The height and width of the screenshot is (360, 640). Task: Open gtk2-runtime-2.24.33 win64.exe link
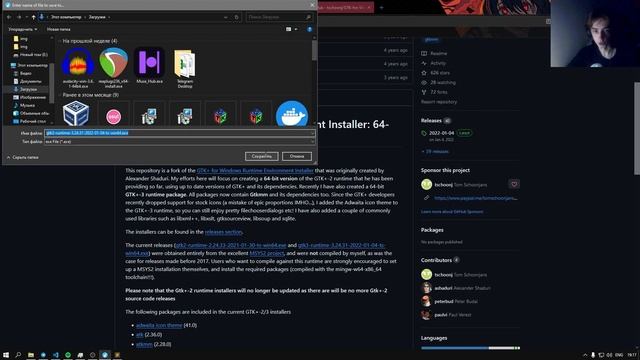[231, 245]
